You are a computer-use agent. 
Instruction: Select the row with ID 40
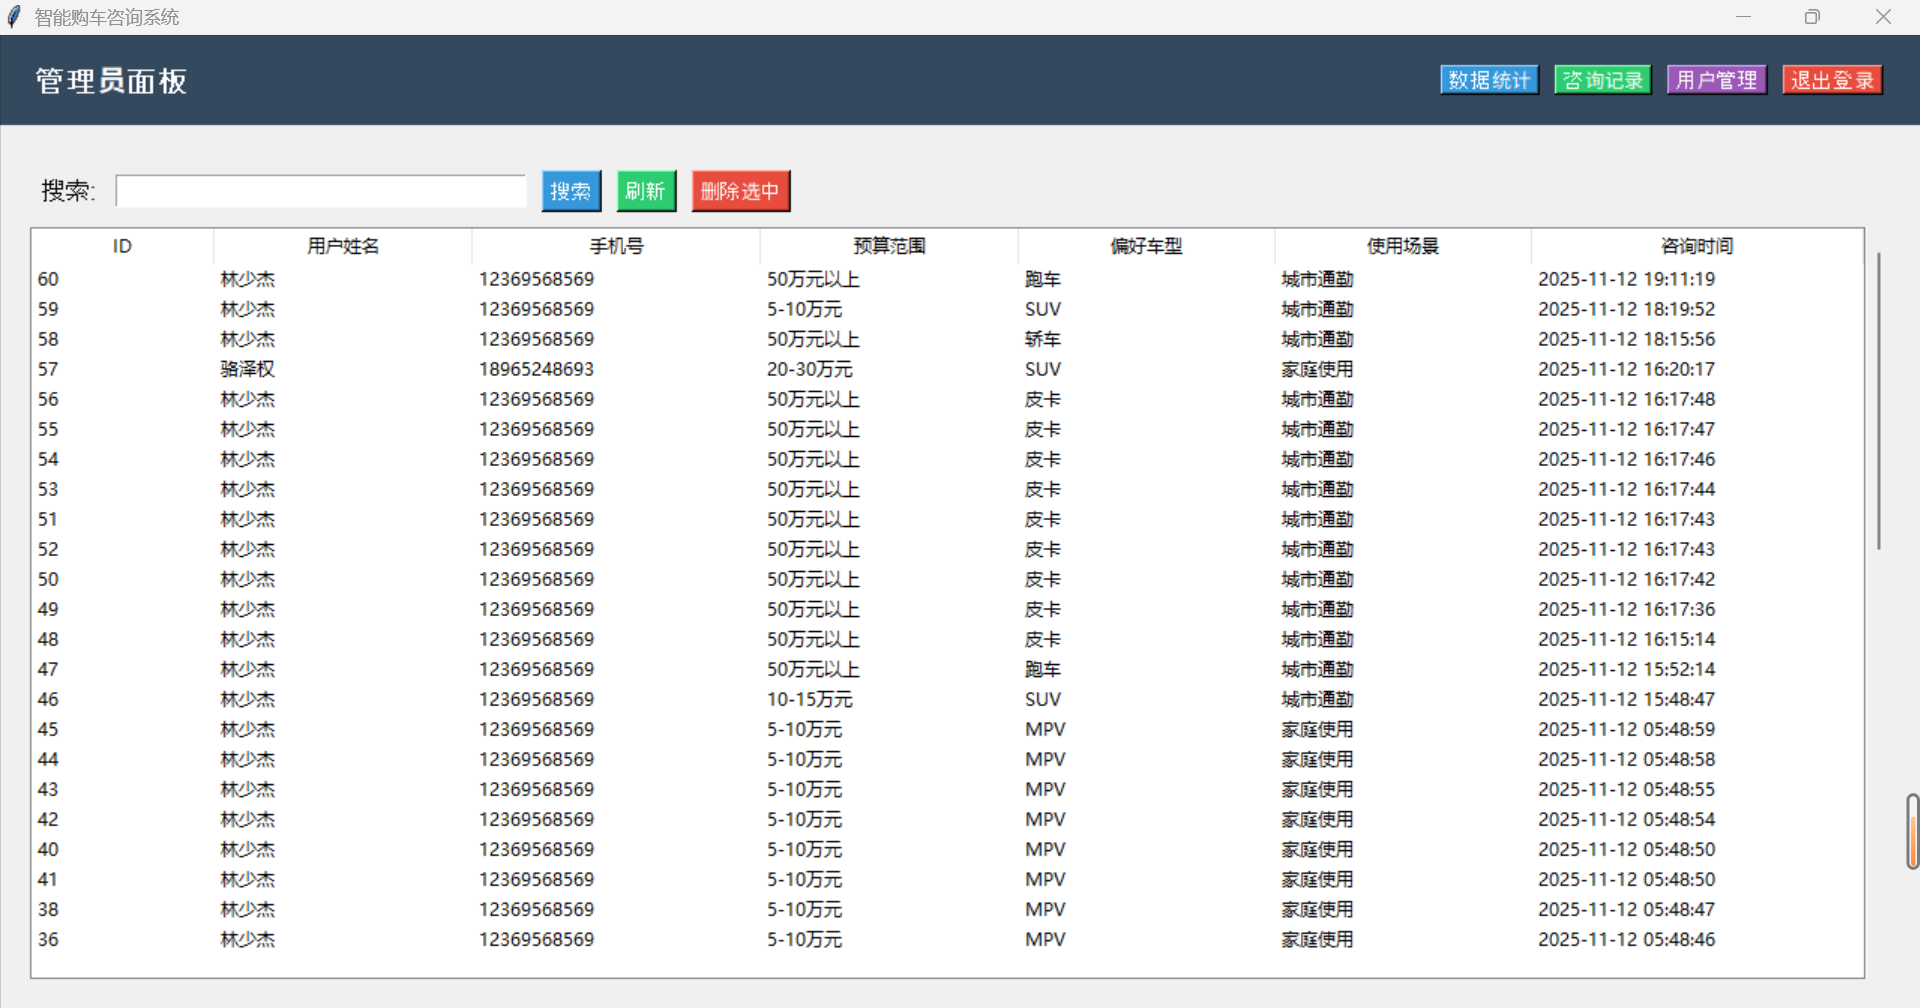(947, 849)
